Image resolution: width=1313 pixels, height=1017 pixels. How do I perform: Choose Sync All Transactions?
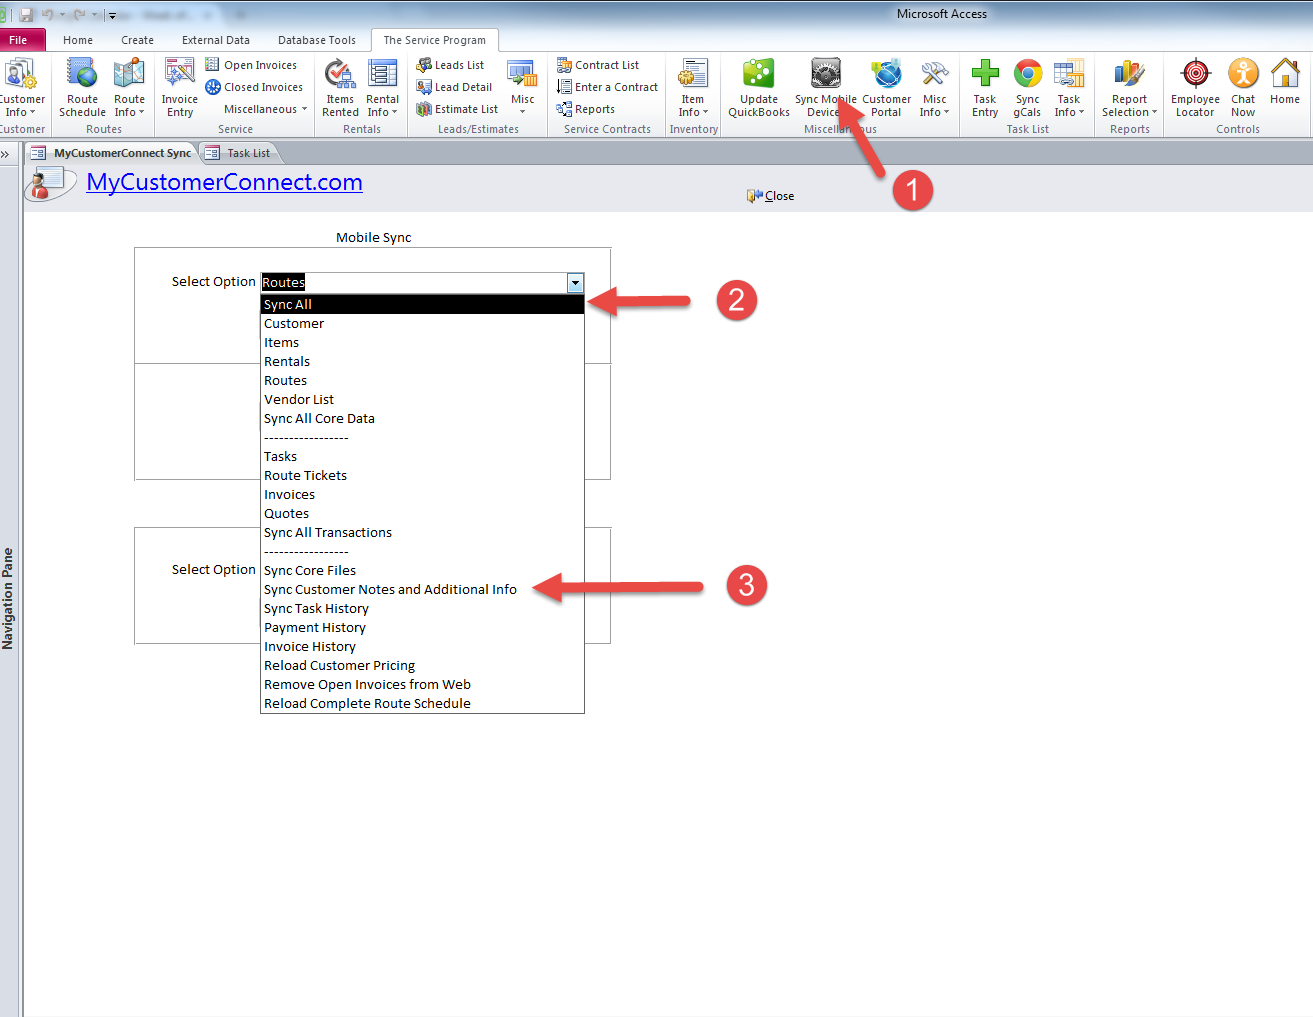point(422,532)
